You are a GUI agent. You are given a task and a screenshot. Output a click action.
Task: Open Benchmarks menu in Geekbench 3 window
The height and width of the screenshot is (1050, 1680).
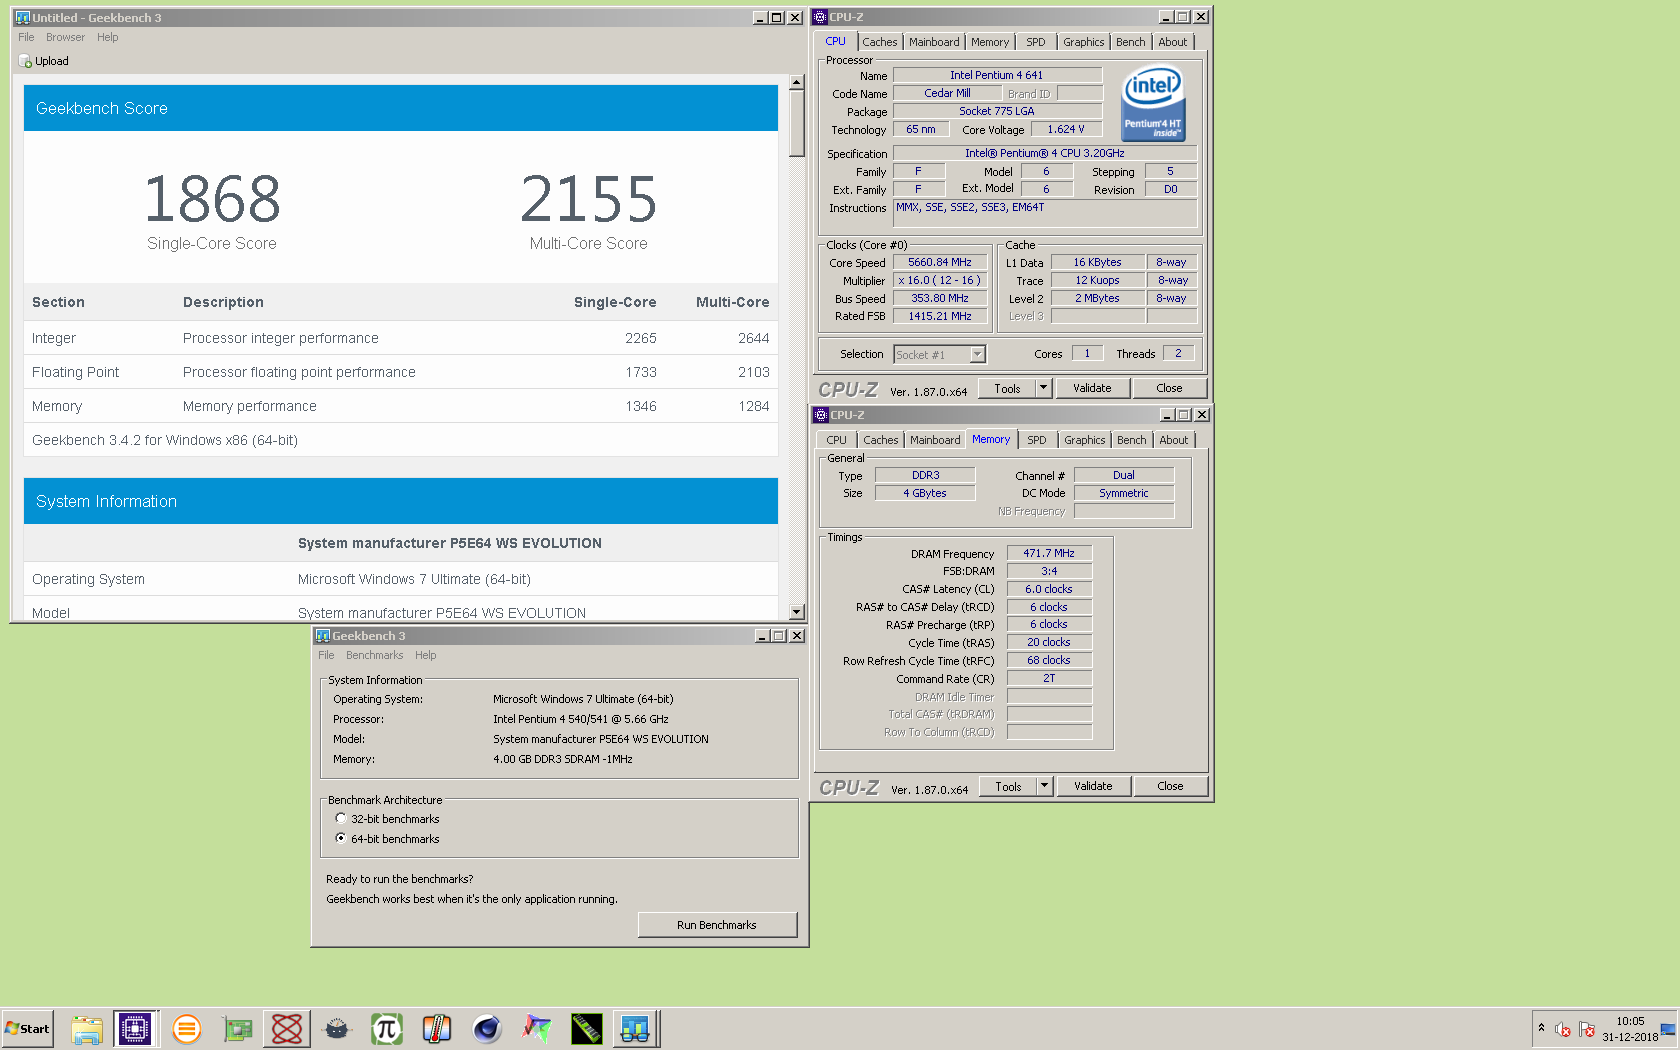point(374,655)
